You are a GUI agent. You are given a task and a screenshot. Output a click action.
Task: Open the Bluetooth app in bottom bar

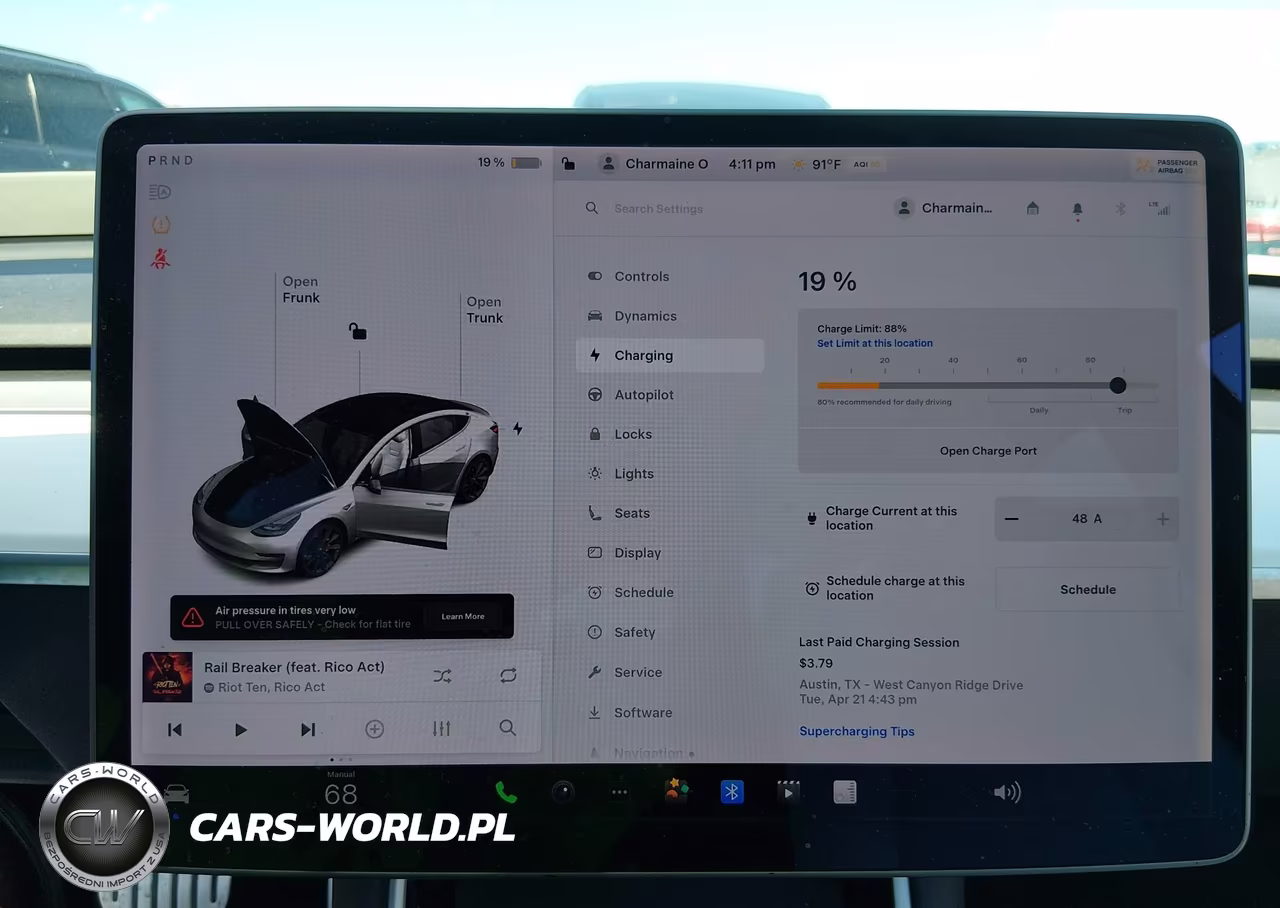[x=732, y=792]
